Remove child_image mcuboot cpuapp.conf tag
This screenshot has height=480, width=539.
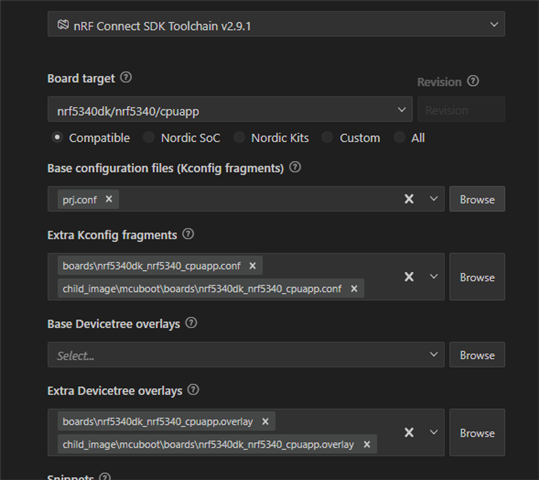click(x=354, y=288)
